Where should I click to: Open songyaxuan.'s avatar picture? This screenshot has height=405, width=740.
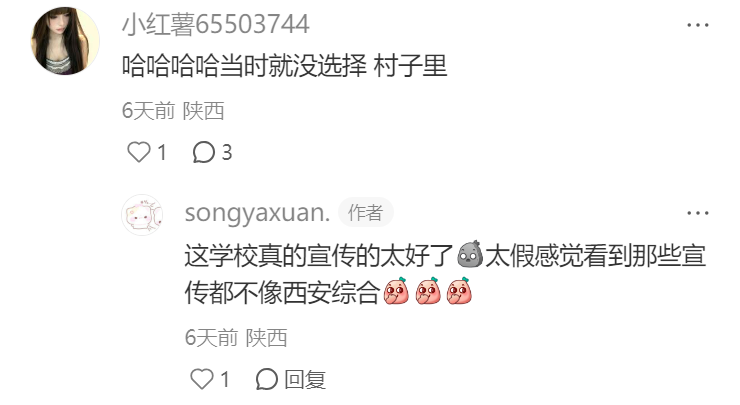point(142,215)
